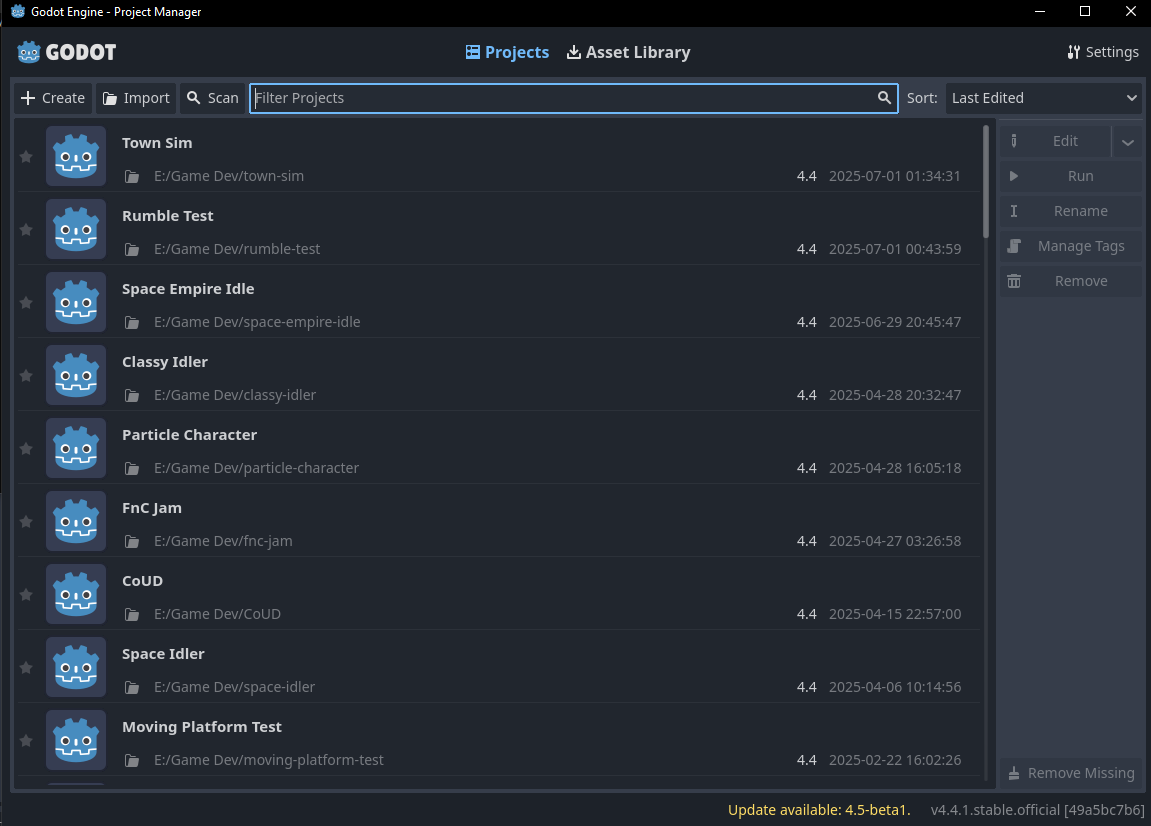Viewport: 1151px width, 826px height.
Task: Click the search magnifier in filter box
Action: (x=885, y=98)
